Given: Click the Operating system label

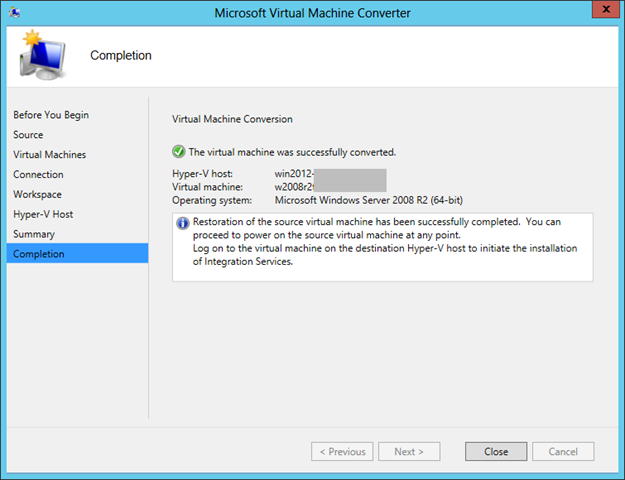Looking at the screenshot, I should click(212, 200).
